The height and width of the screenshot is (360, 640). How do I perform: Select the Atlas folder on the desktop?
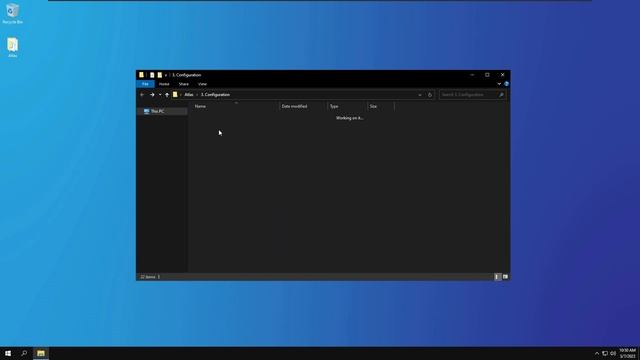point(12,47)
